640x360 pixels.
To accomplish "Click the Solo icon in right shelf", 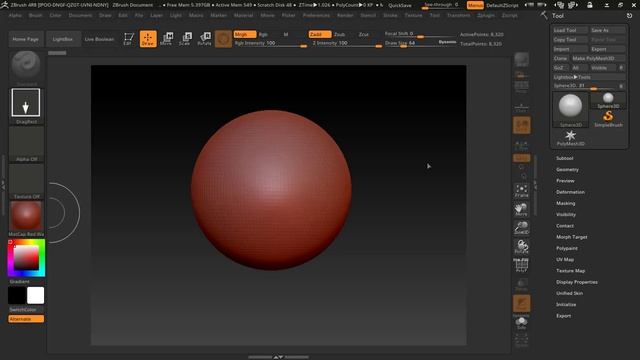I will point(522,323).
